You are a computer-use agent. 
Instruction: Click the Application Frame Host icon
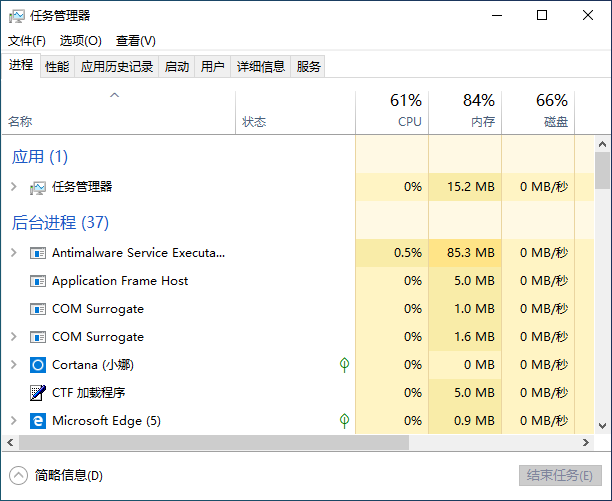coord(38,281)
